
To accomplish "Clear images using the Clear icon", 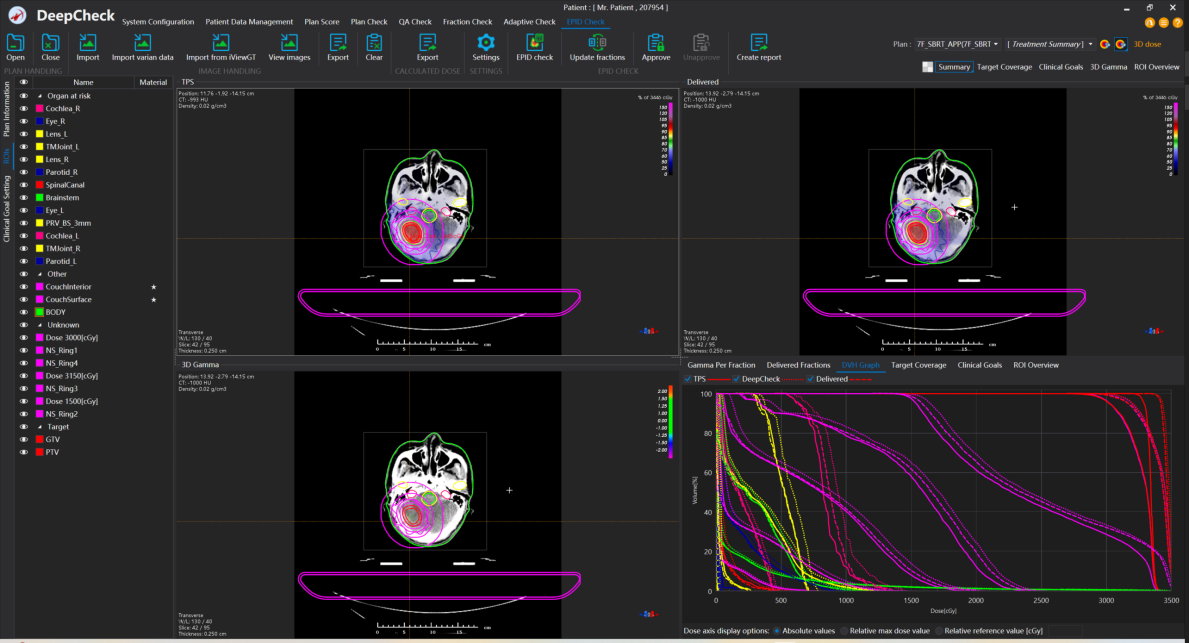I will (x=374, y=42).
